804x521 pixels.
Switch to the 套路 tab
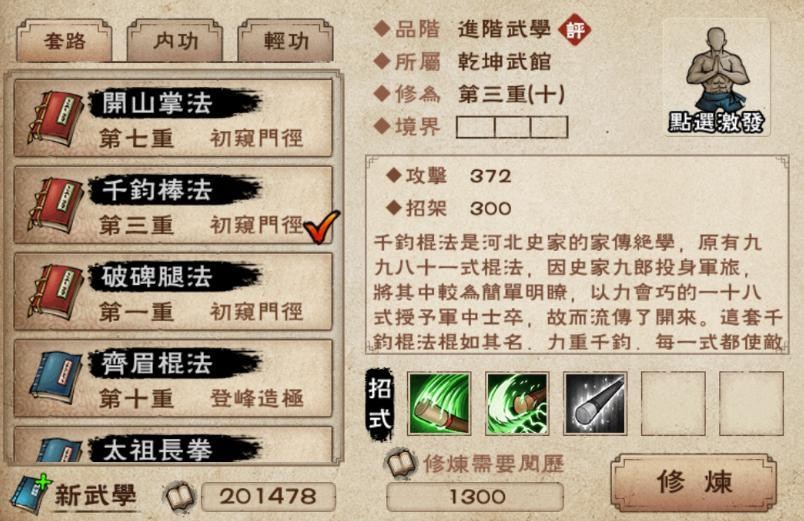click(x=64, y=41)
